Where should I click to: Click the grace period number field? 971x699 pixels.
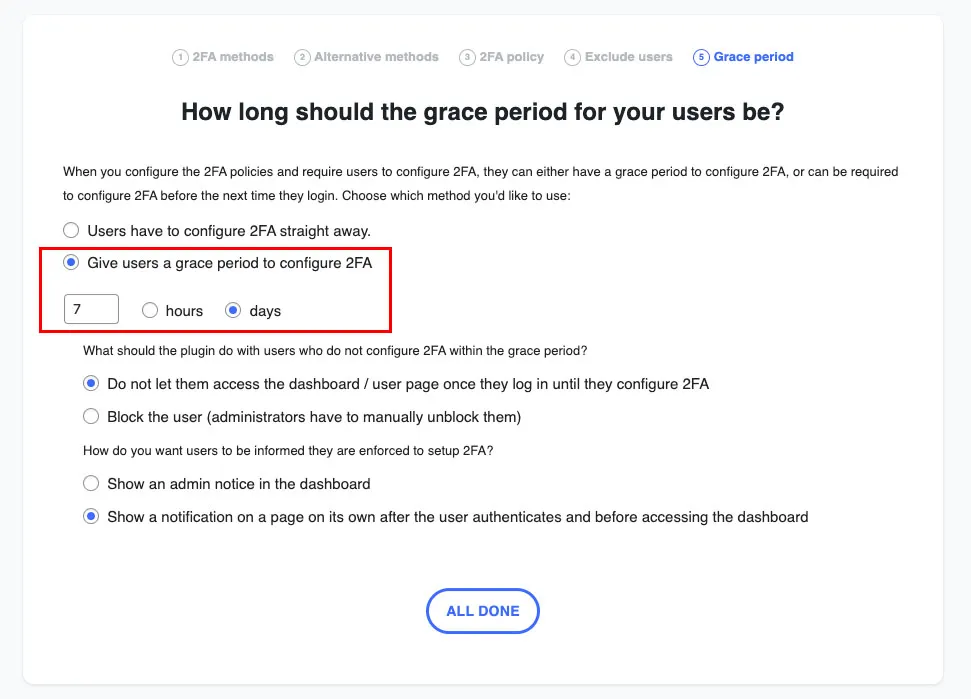[x=91, y=309]
